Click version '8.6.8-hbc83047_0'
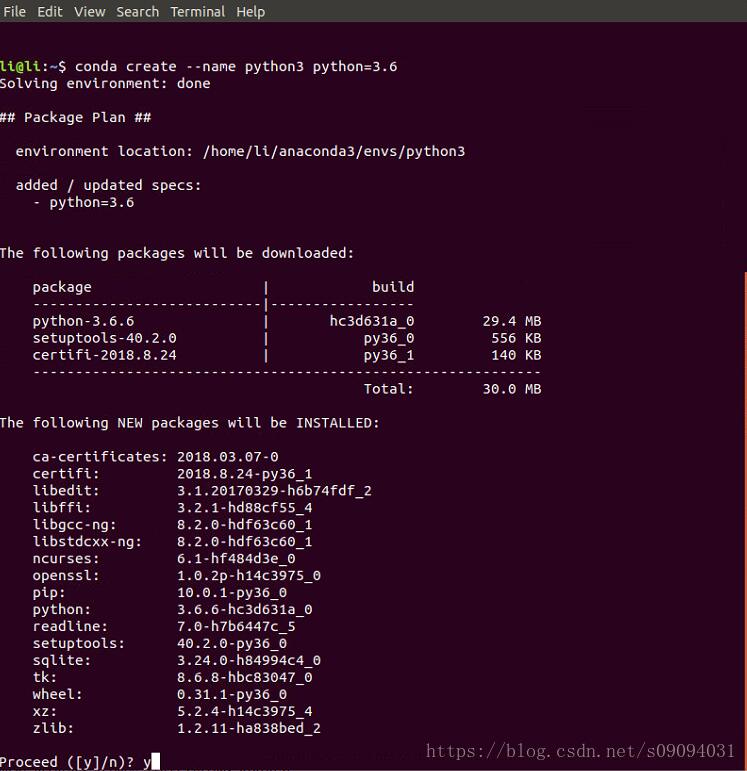 [x=244, y=678]
